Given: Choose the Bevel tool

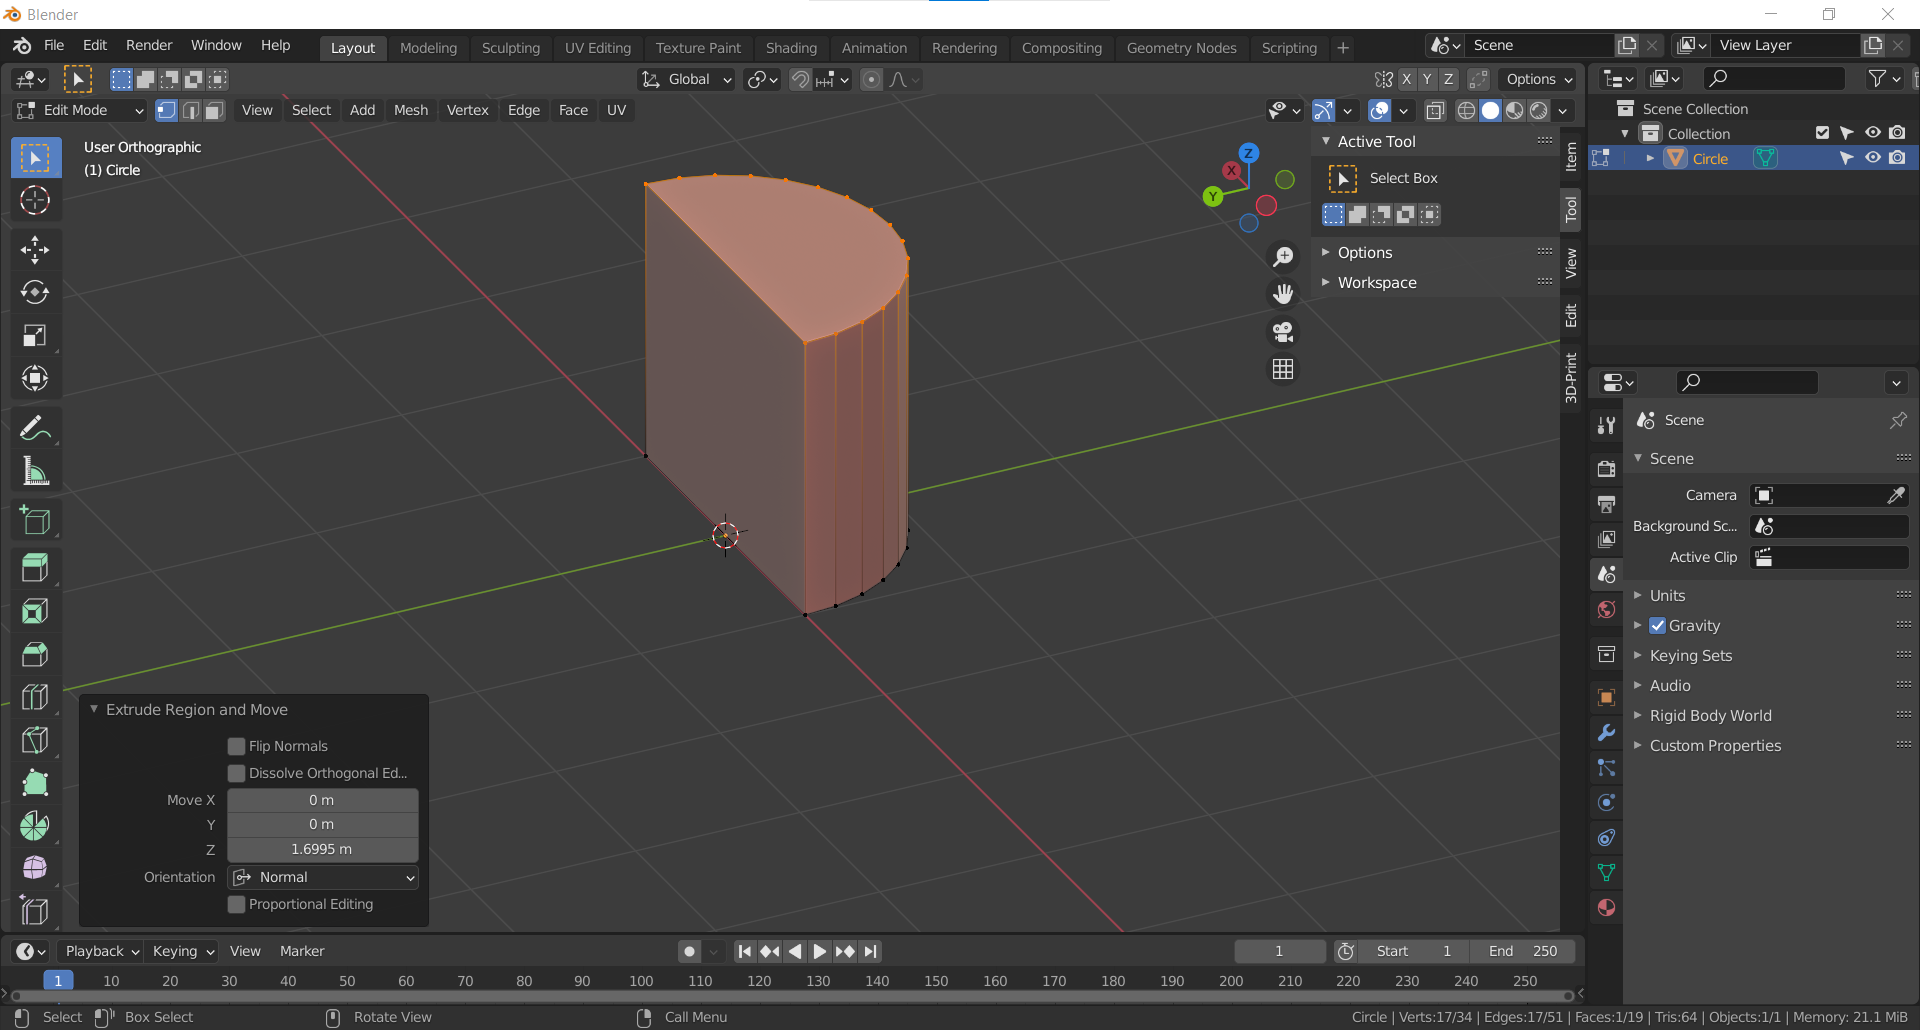Looking at the screenshot, I should tap(35, 654).
